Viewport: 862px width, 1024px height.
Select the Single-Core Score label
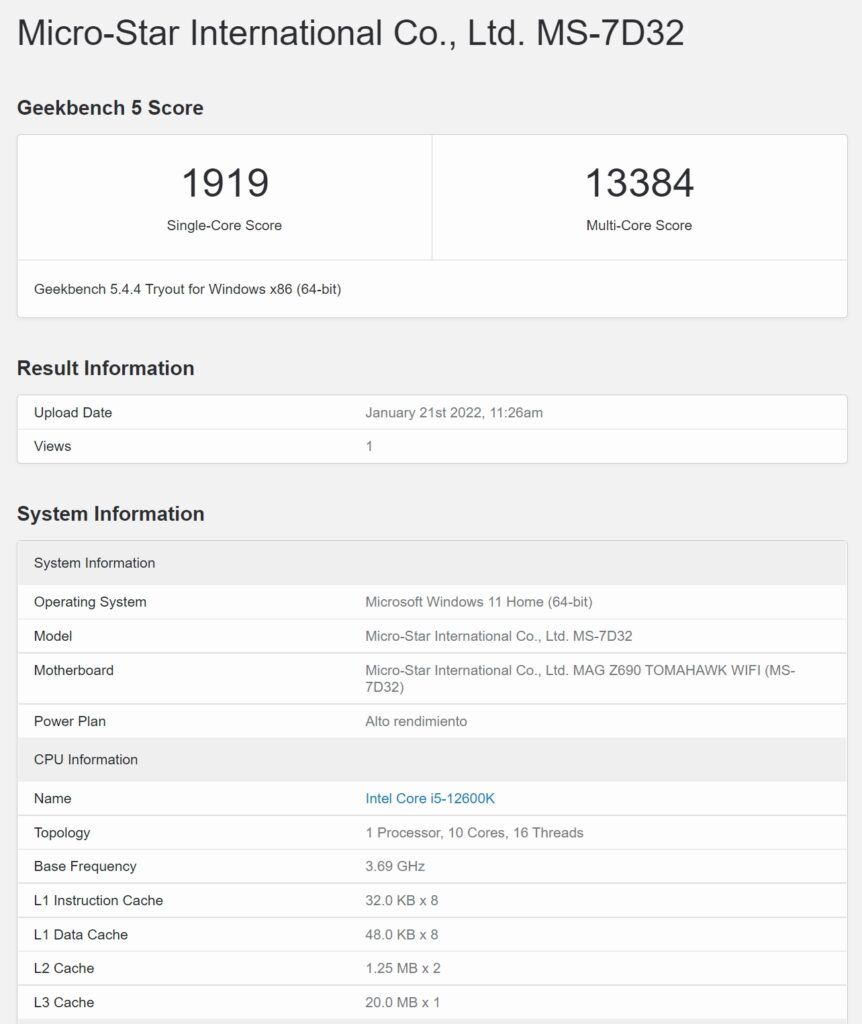(x=224, y=225)
